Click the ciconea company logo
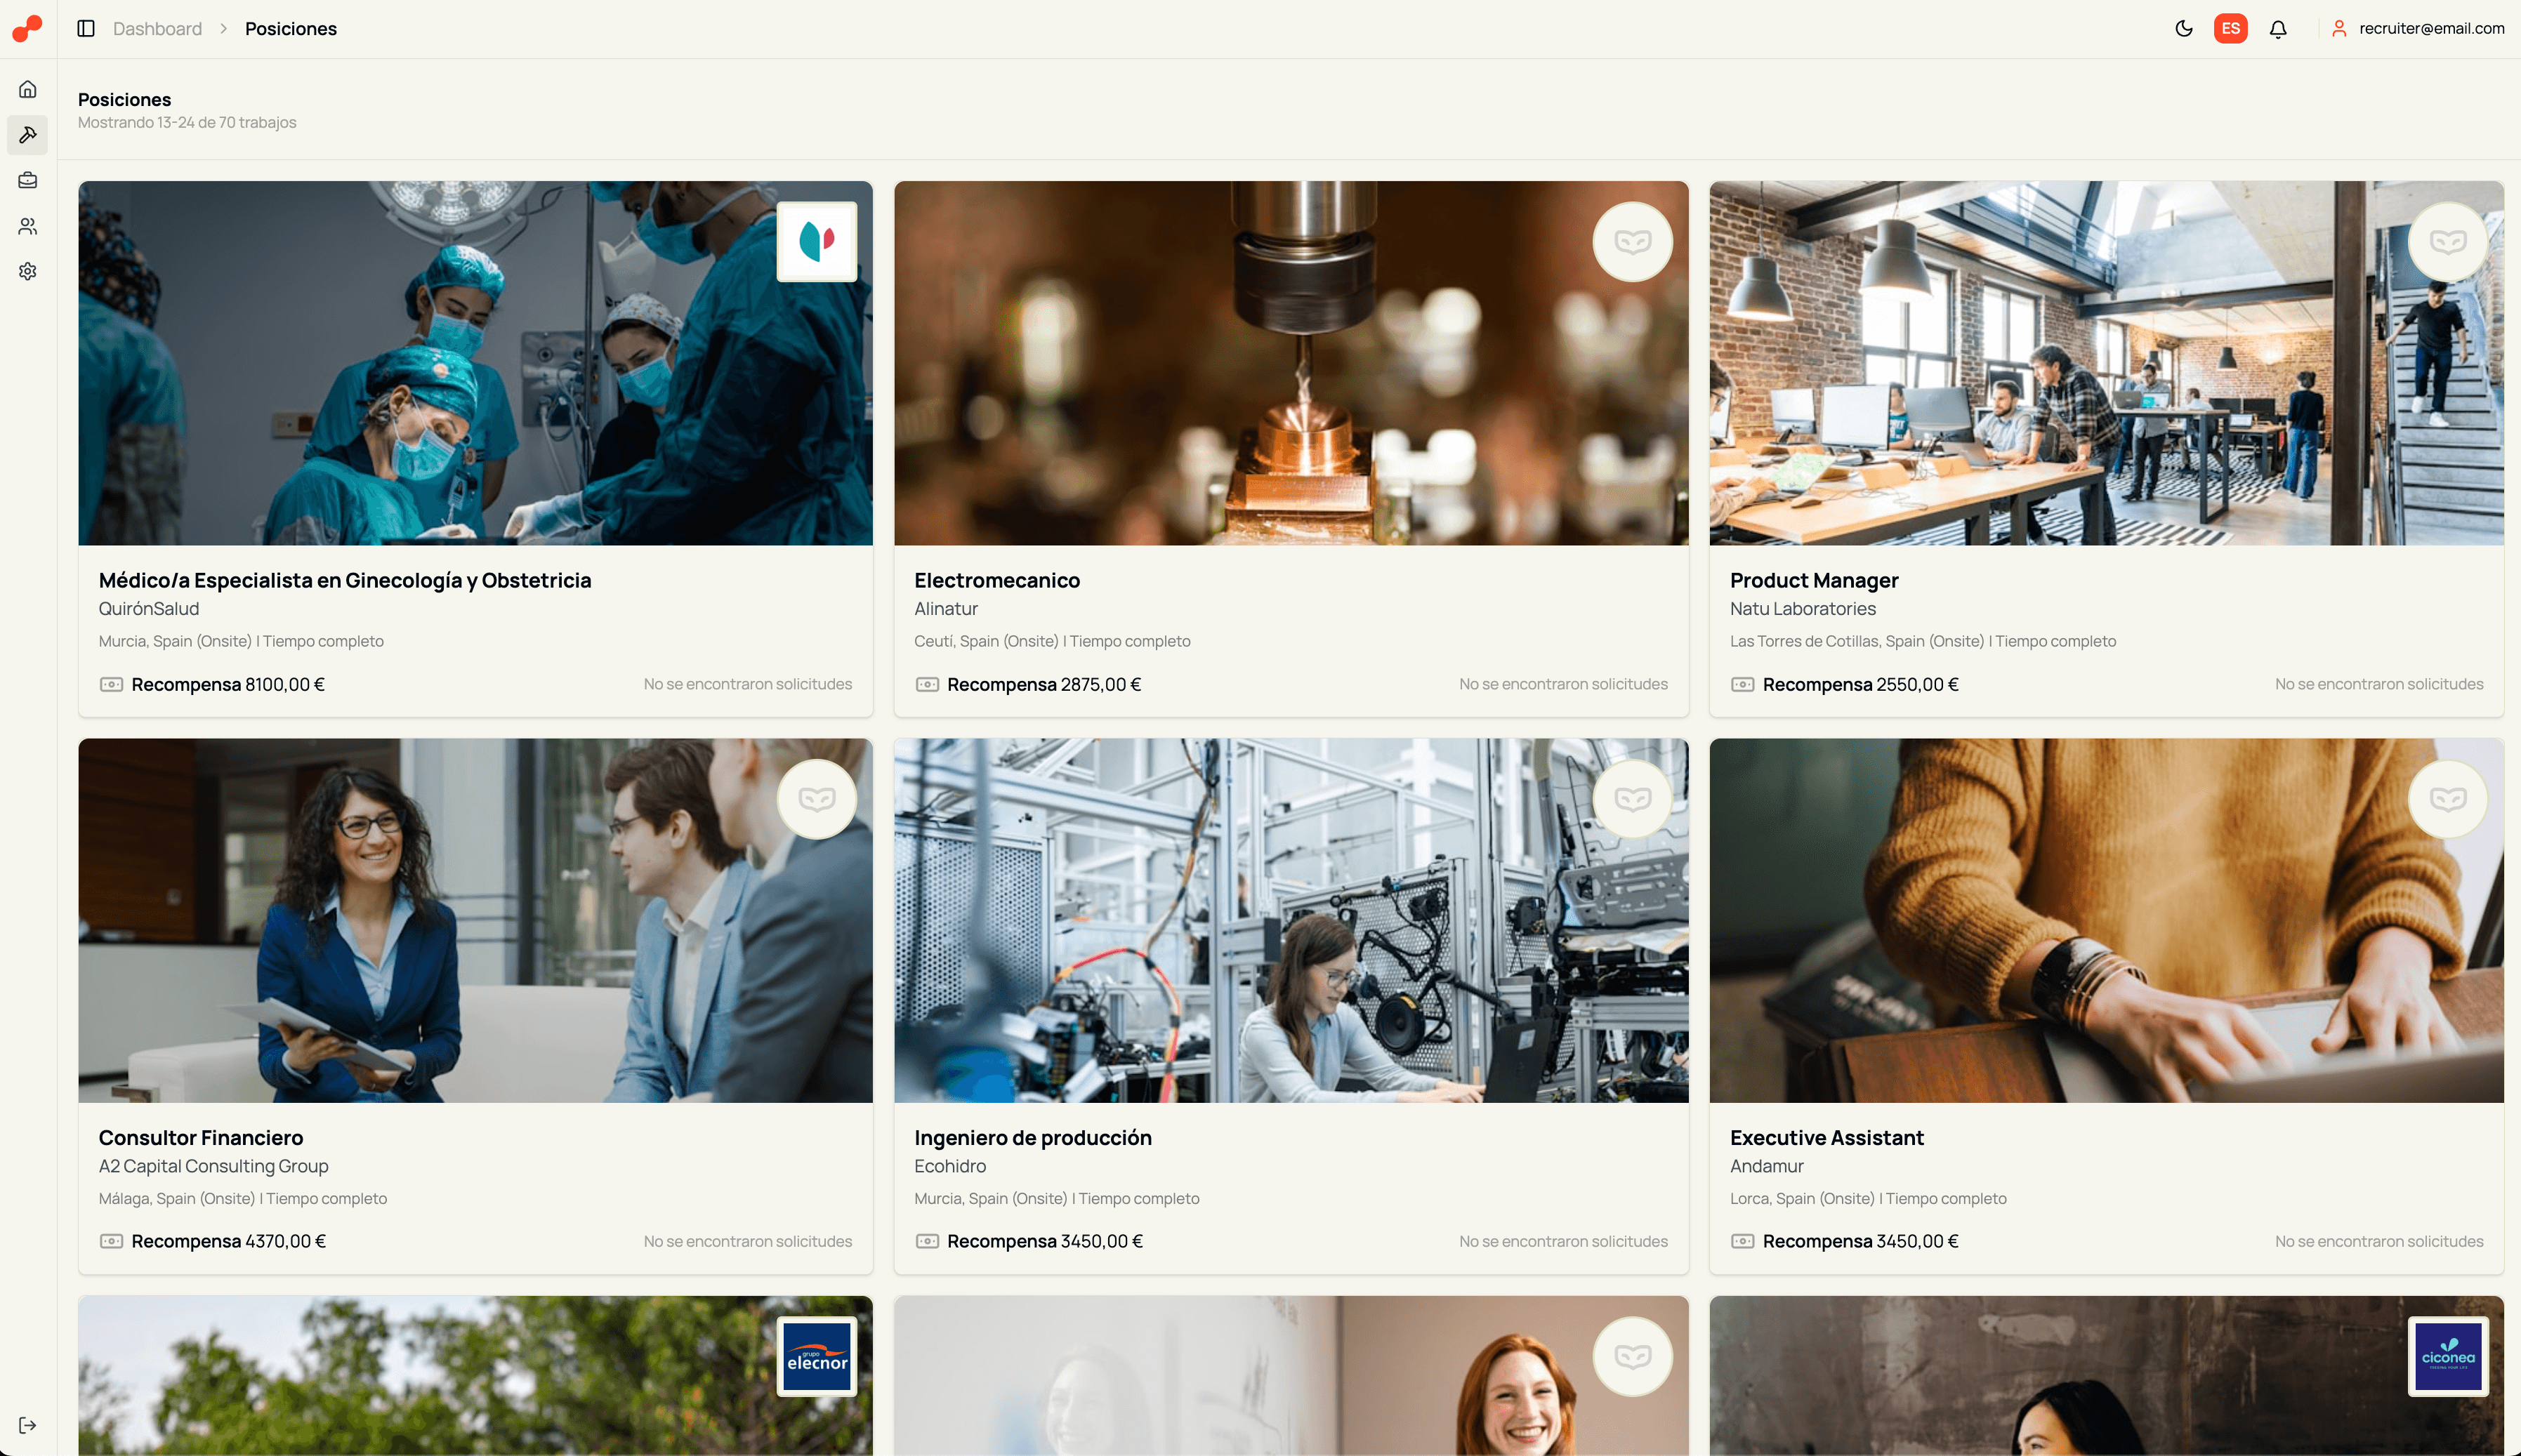The height and width of the screenshot is (1456, 2521). click(x=2447, y=1357)
